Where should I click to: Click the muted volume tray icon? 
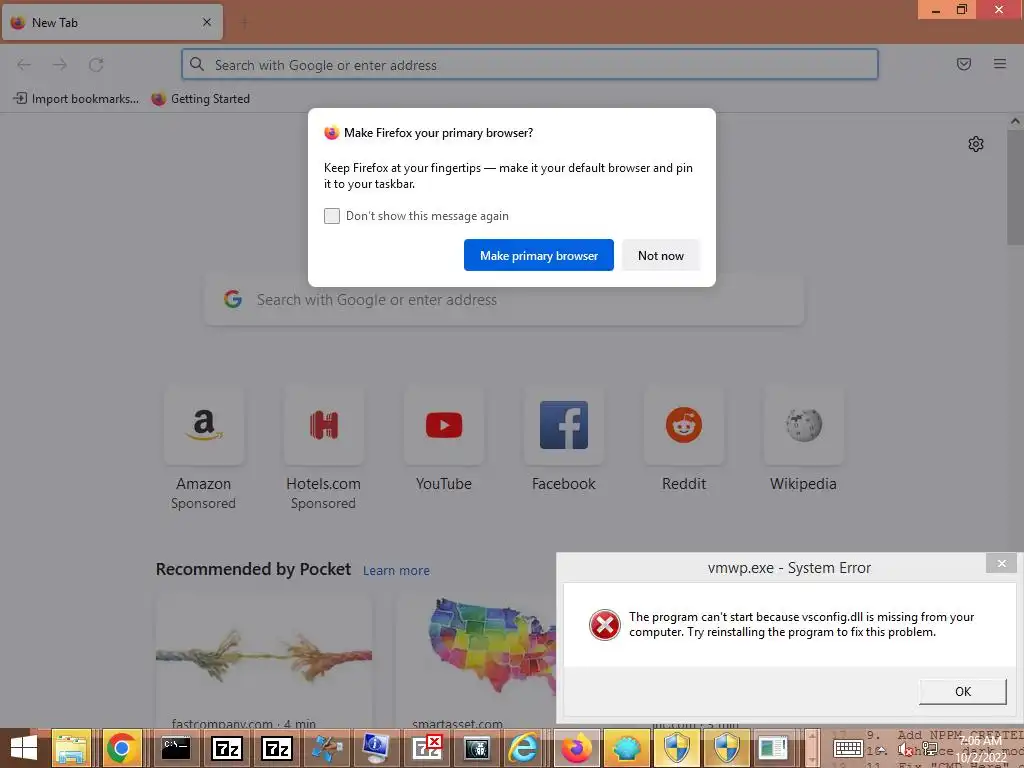(904, 750)
